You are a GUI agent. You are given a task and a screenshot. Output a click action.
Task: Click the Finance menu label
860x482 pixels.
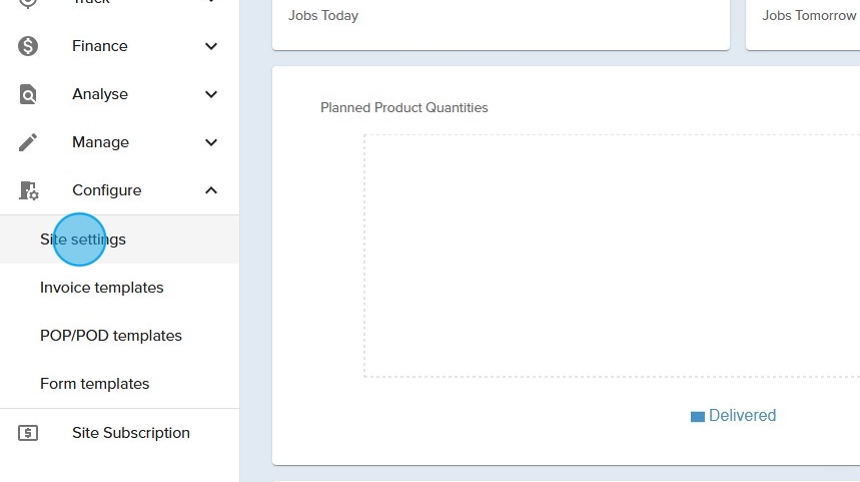pyautogui.click(x=100, y=46)
